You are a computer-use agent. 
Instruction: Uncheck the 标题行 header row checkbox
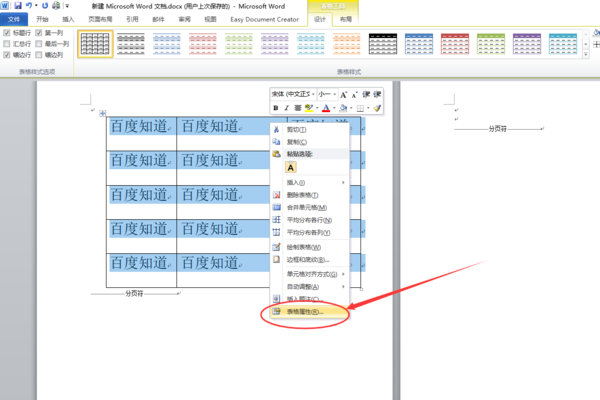click(x=7, y=33)
